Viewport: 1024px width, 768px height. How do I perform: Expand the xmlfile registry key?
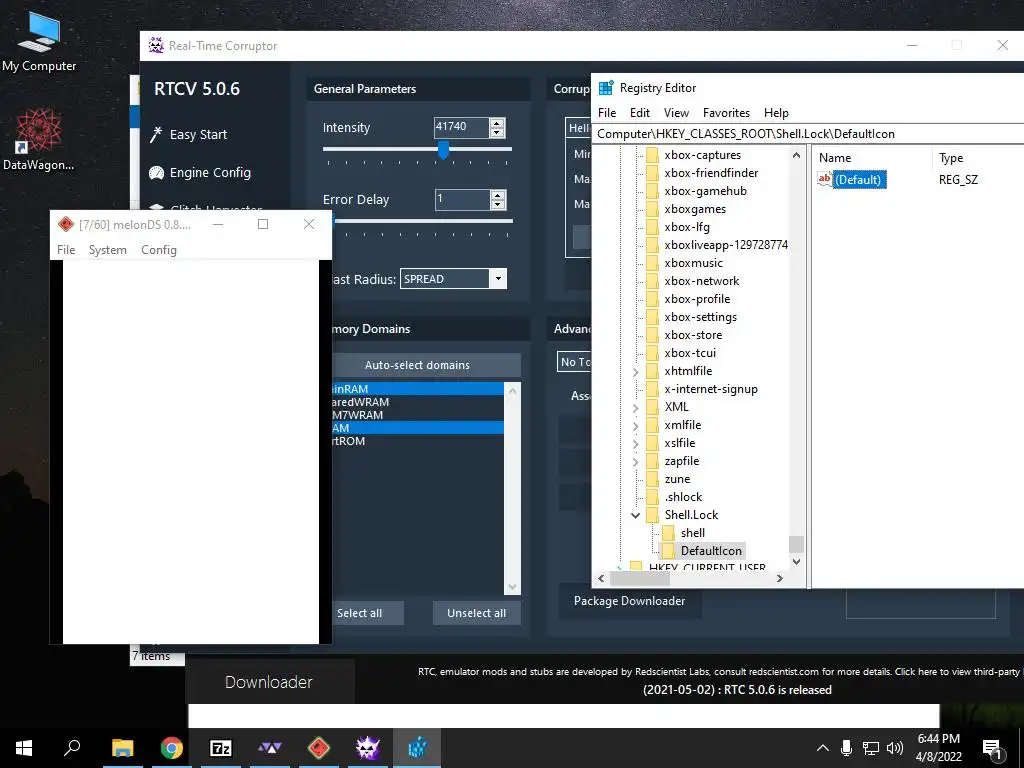click(x=635, y=425)
